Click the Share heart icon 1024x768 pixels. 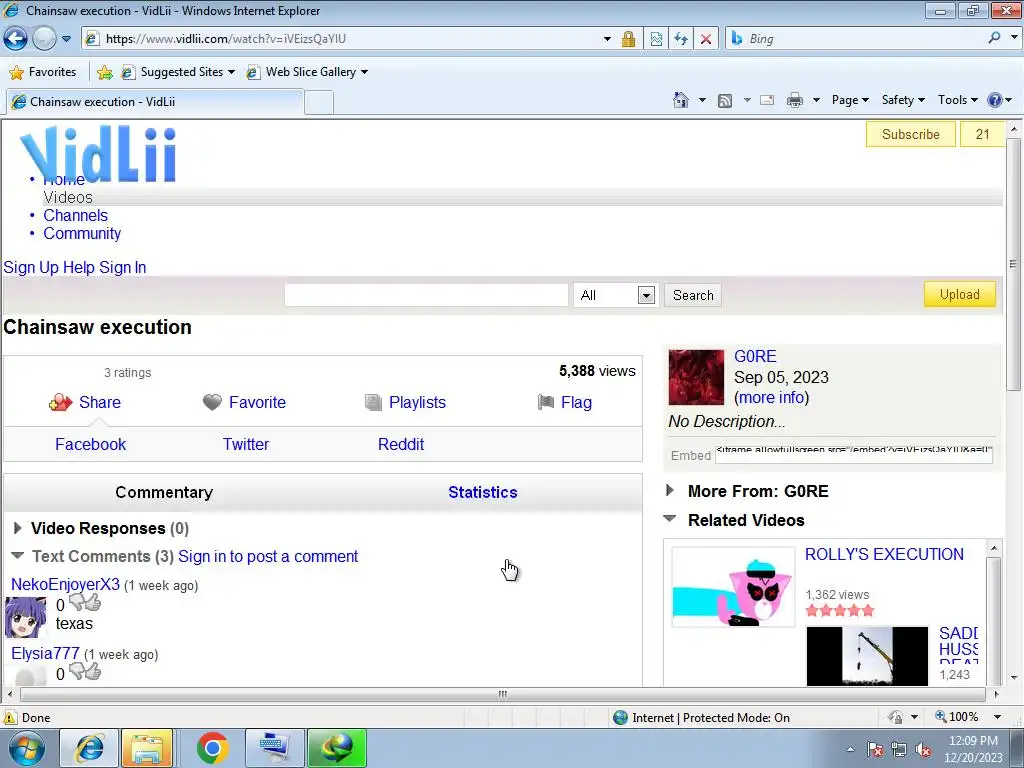coord(61,402)
